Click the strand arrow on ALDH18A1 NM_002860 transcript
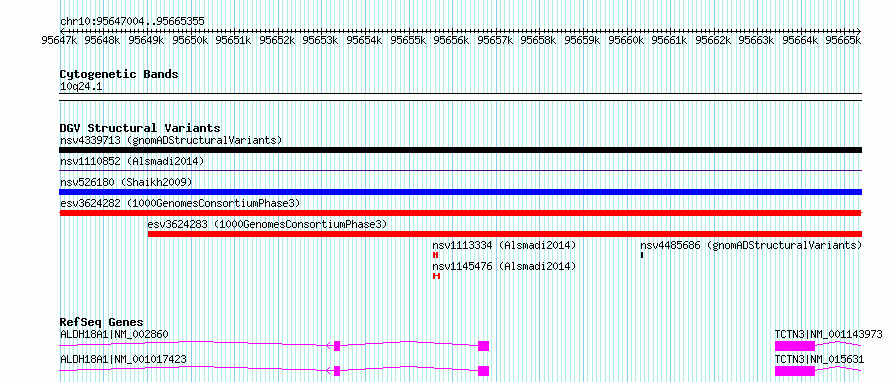The image size is (890, 382). tap(330, 346)
